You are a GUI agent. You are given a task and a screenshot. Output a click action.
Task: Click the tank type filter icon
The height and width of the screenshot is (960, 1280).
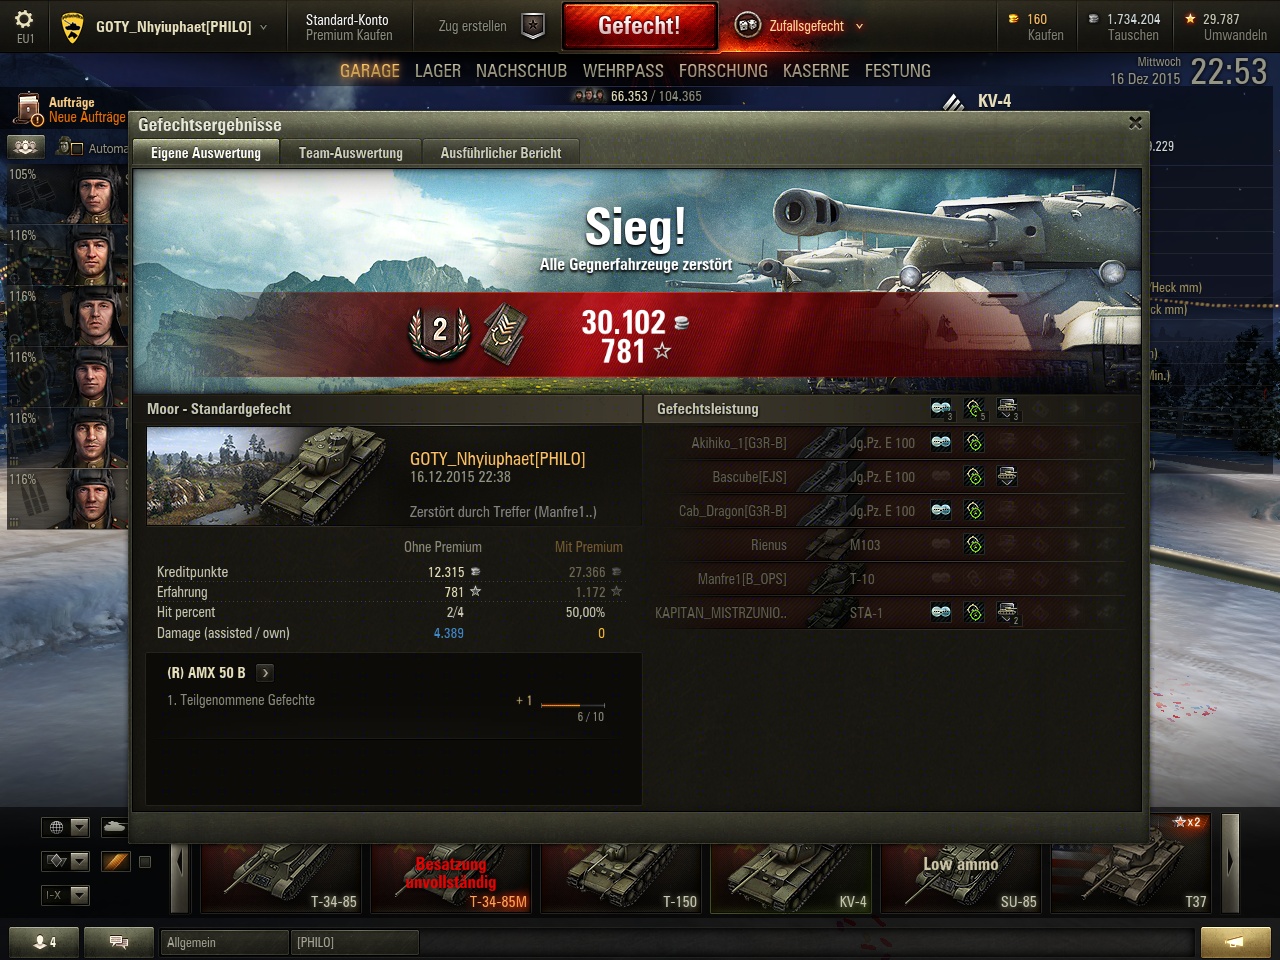pyautogui.click(x=115, y=827)
